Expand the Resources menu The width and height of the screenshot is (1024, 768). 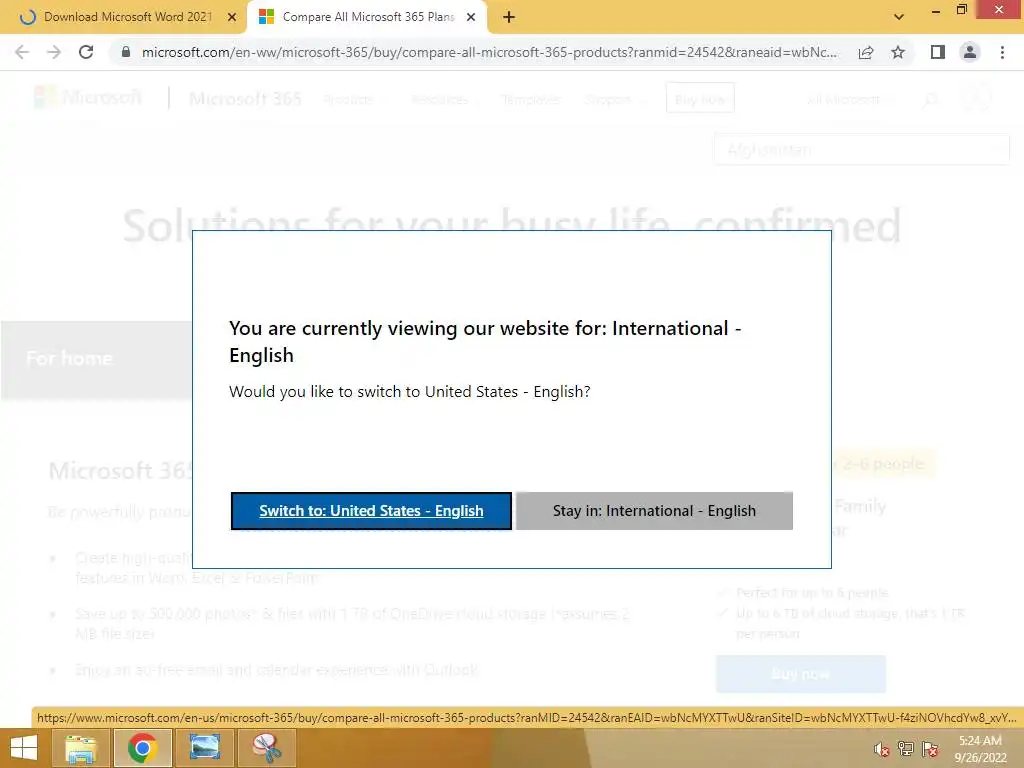(446, 99)
